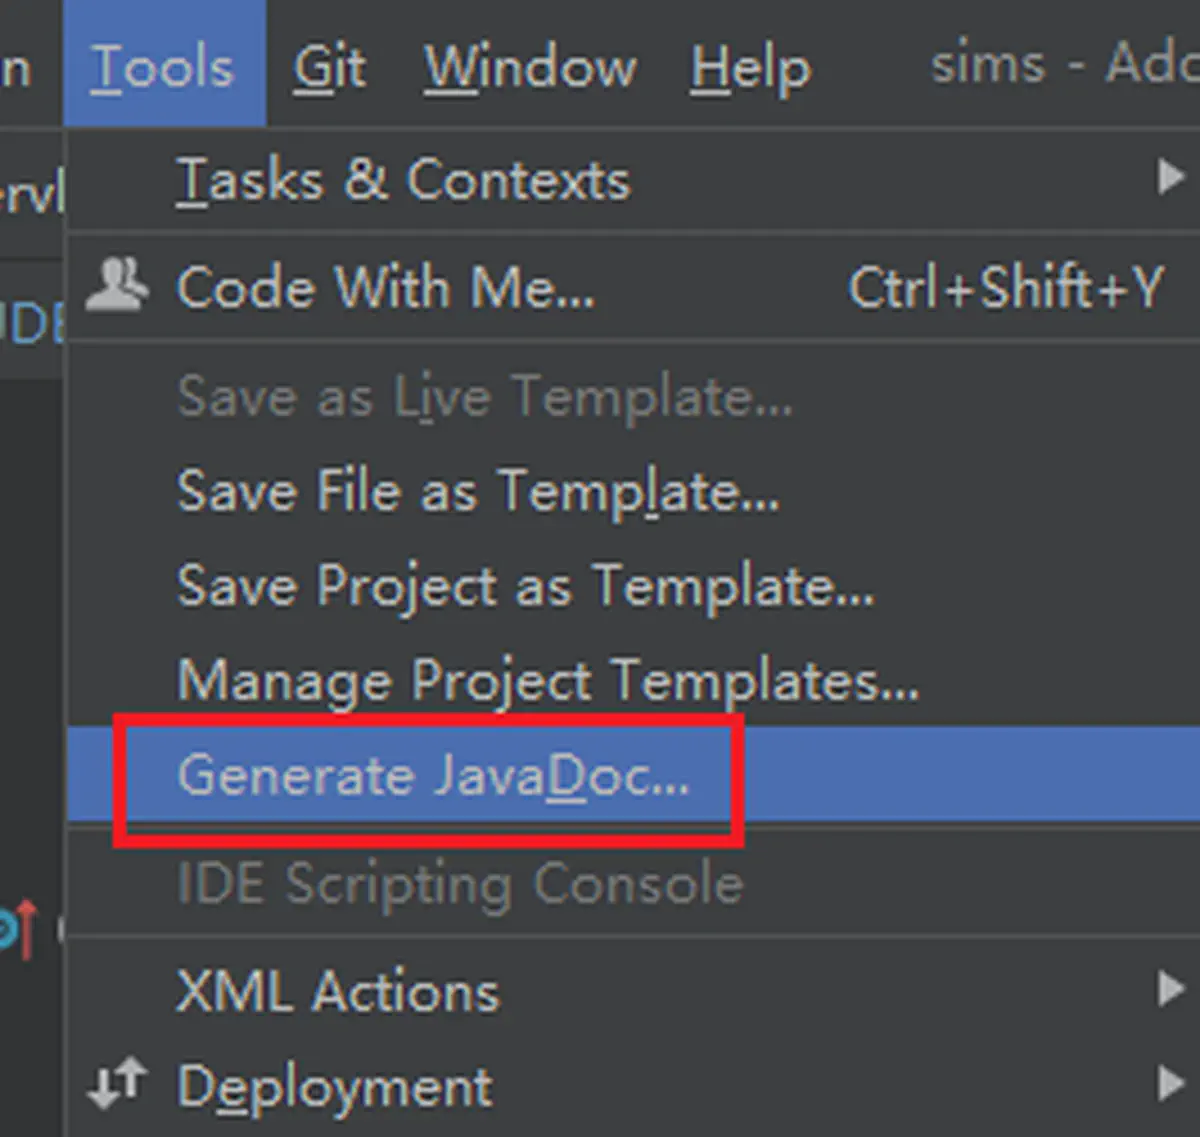Open IDE Scripting Console entry
The height and width of the screenshot is (1137, 1200).
pyautogui.click(x=634, y=884)
